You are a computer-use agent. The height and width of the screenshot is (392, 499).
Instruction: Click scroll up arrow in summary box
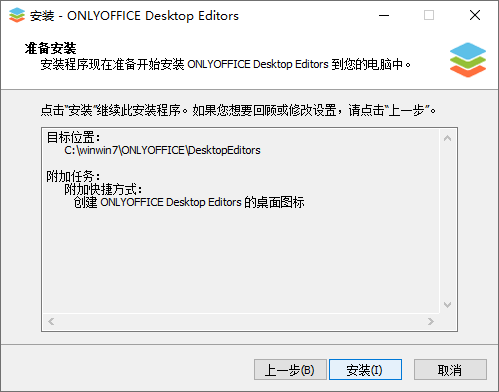click(x=447, y=138)
